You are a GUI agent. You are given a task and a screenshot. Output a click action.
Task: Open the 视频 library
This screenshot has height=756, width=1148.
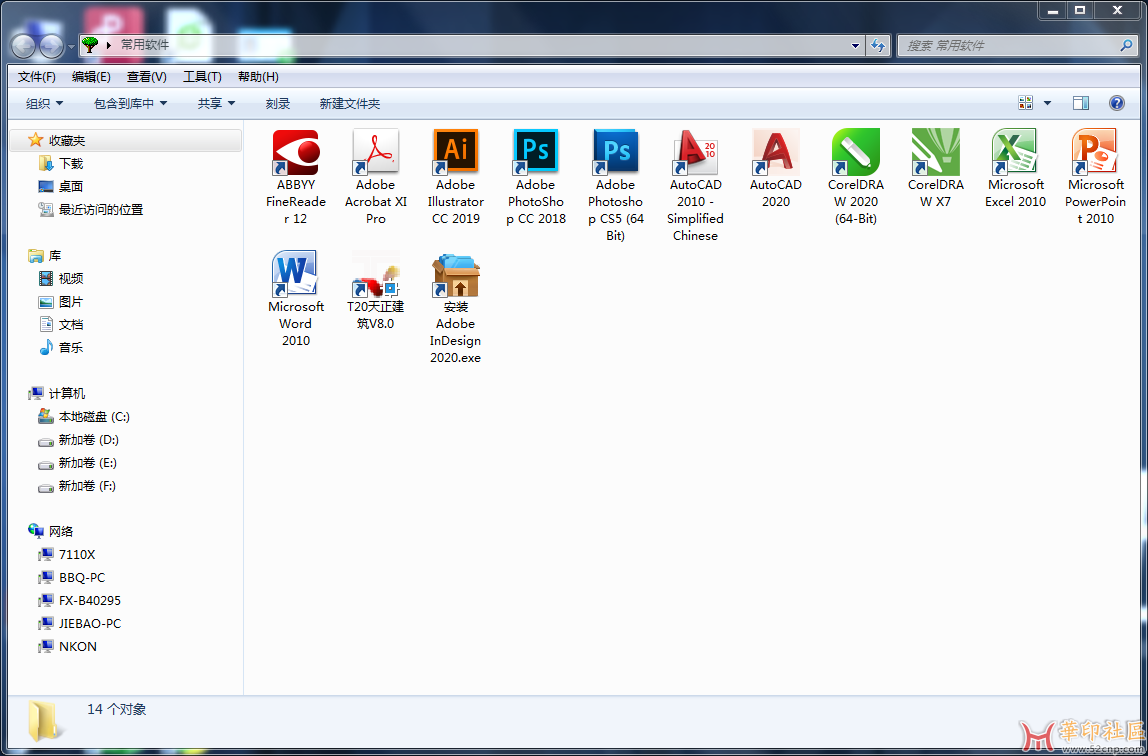click(x=71, y=278)
